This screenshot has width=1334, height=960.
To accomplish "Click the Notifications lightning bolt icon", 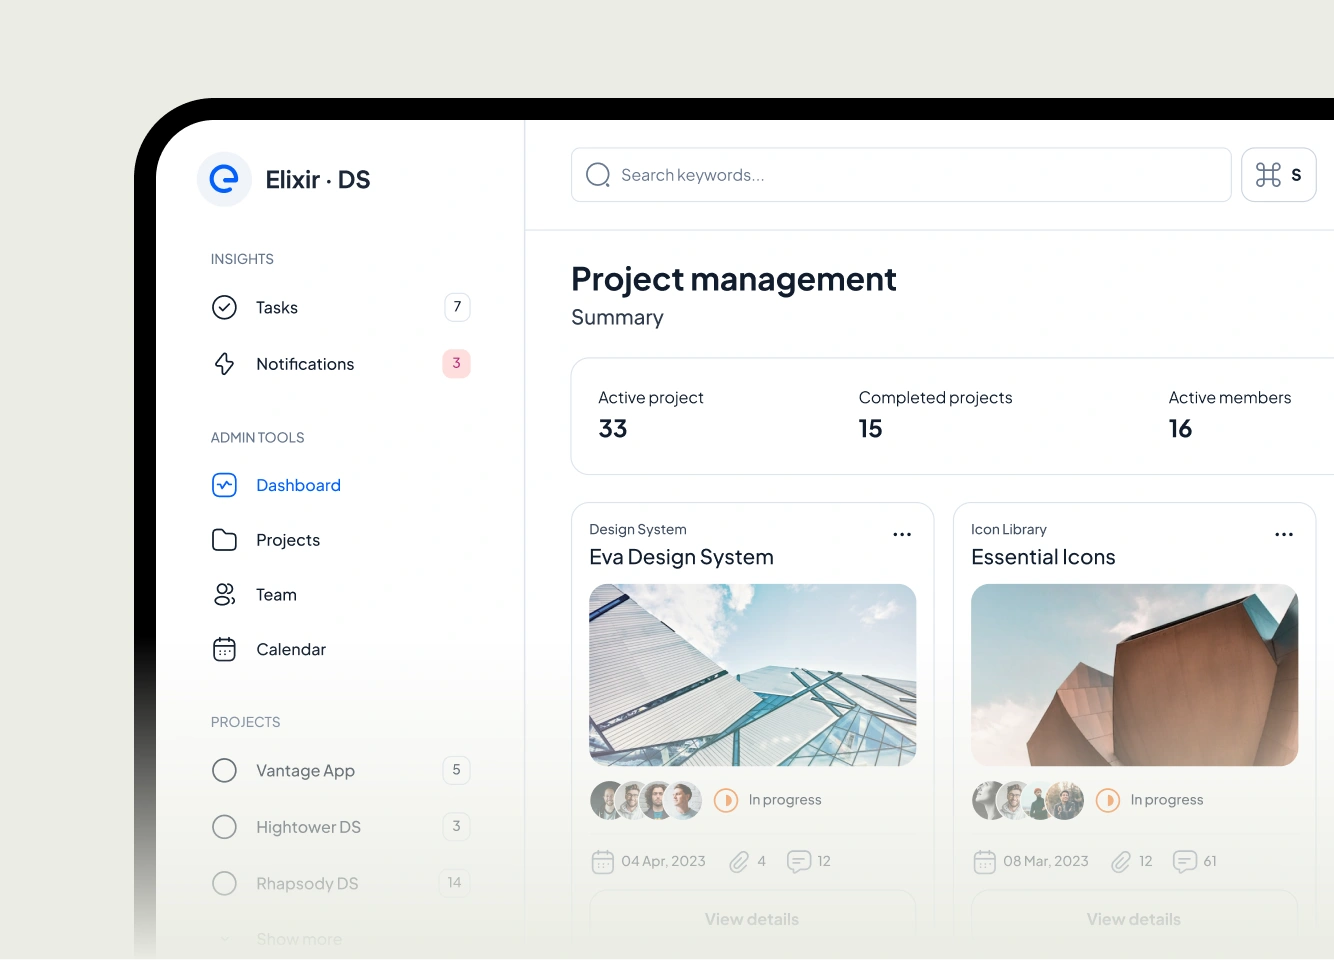I will tap(224, 364).
